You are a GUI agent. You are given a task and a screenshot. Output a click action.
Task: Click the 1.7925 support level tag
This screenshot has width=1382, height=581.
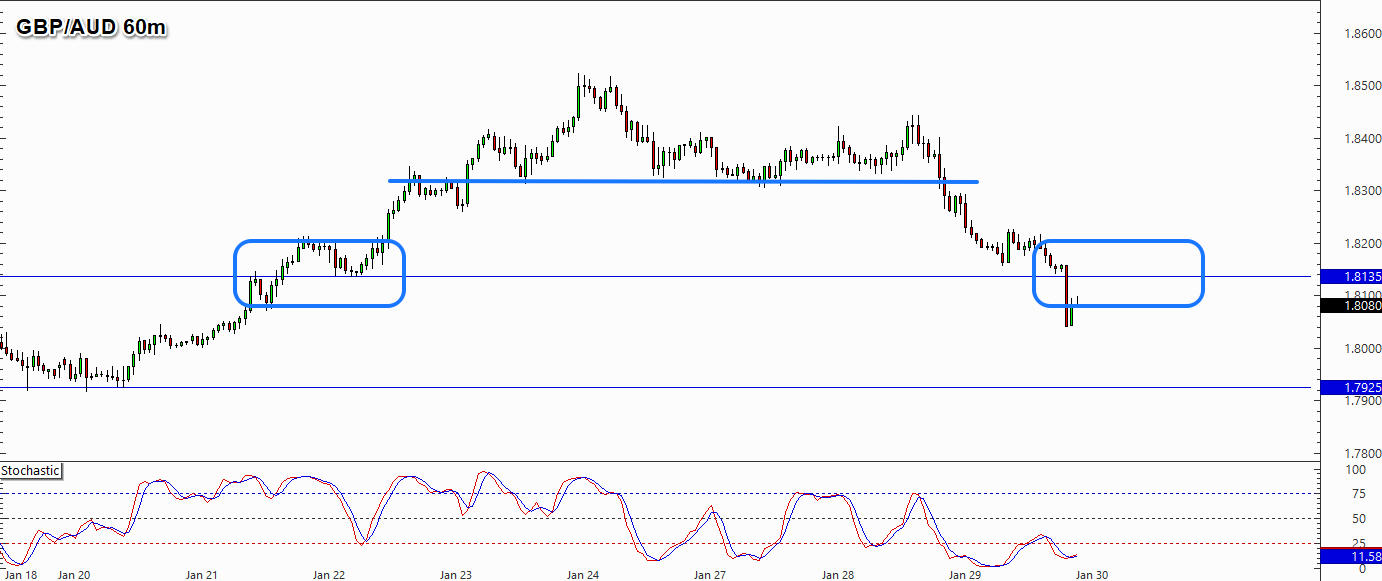1351,387
